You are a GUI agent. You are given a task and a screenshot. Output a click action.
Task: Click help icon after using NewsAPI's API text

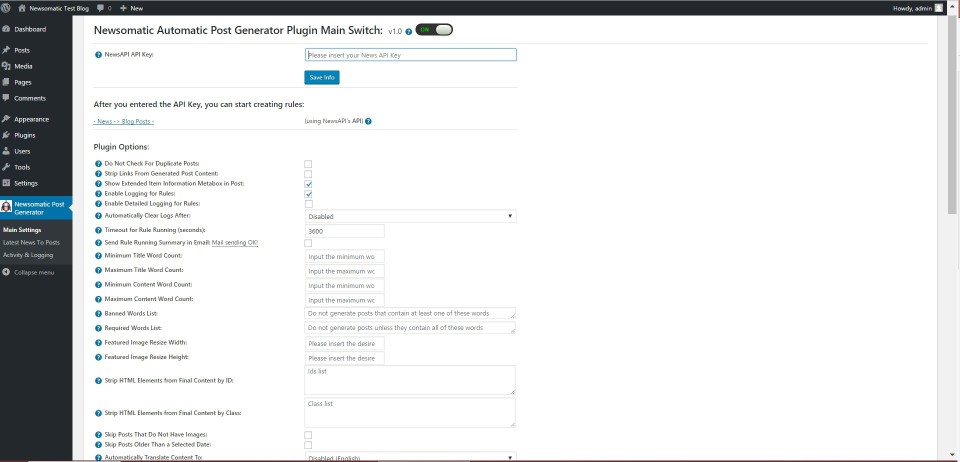click(x=369, y=121)
